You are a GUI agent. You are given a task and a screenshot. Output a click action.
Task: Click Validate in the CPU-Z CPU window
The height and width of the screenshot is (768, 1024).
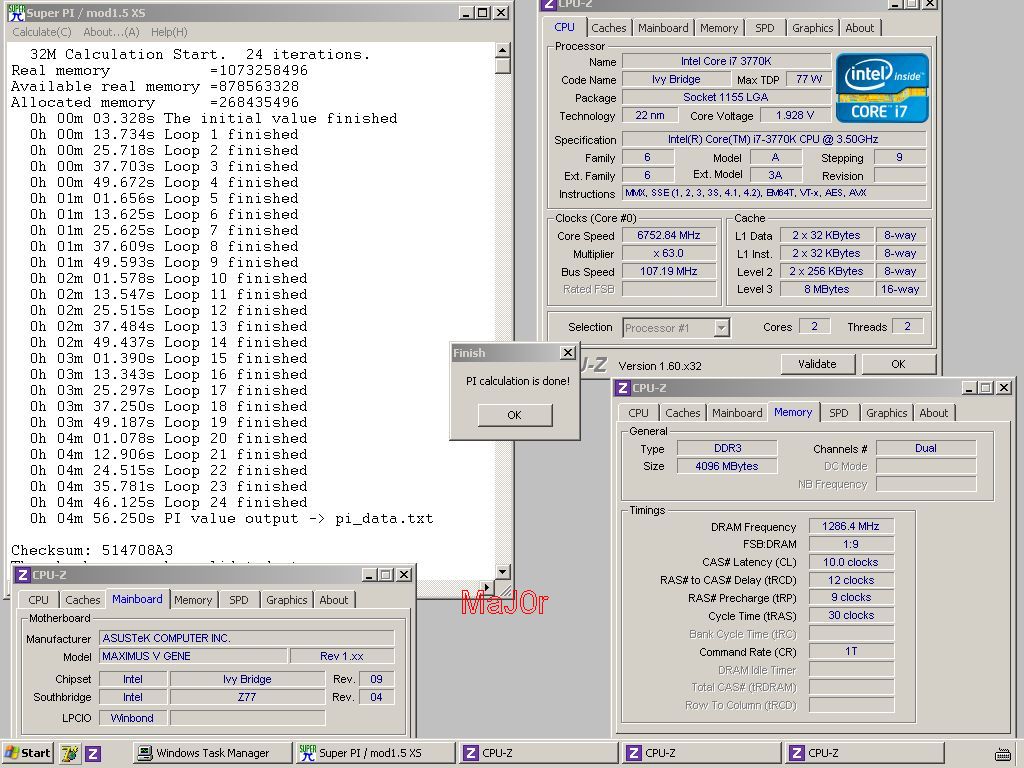coord(817,364)
